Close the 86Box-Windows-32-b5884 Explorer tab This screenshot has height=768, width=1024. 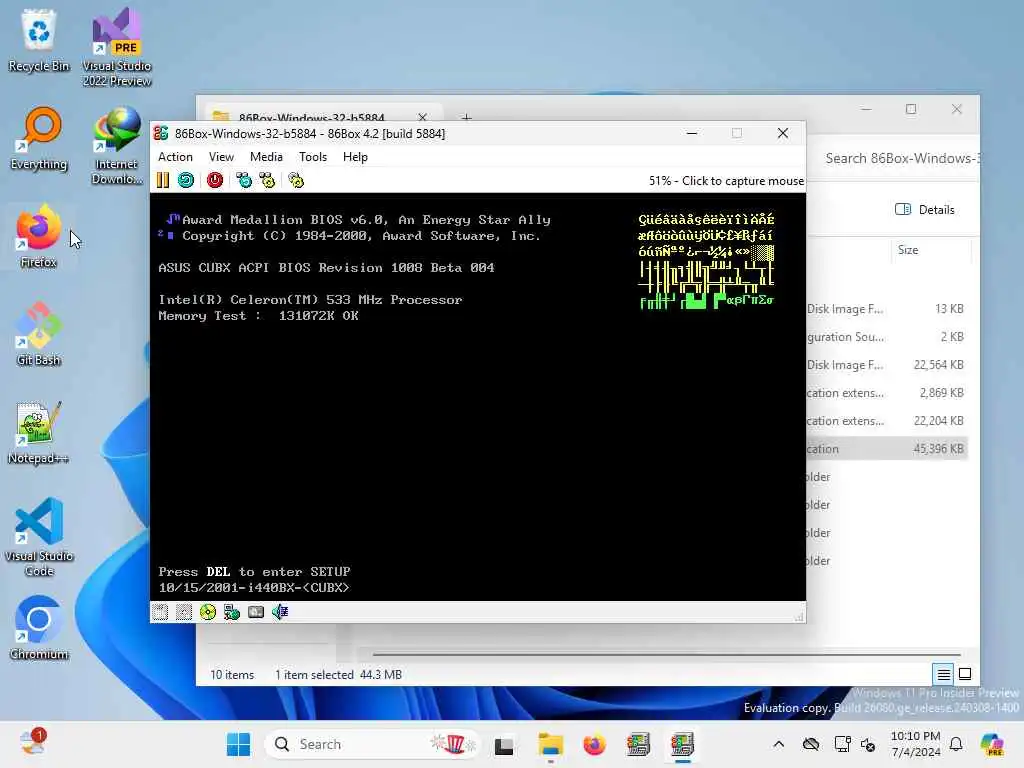423,118
